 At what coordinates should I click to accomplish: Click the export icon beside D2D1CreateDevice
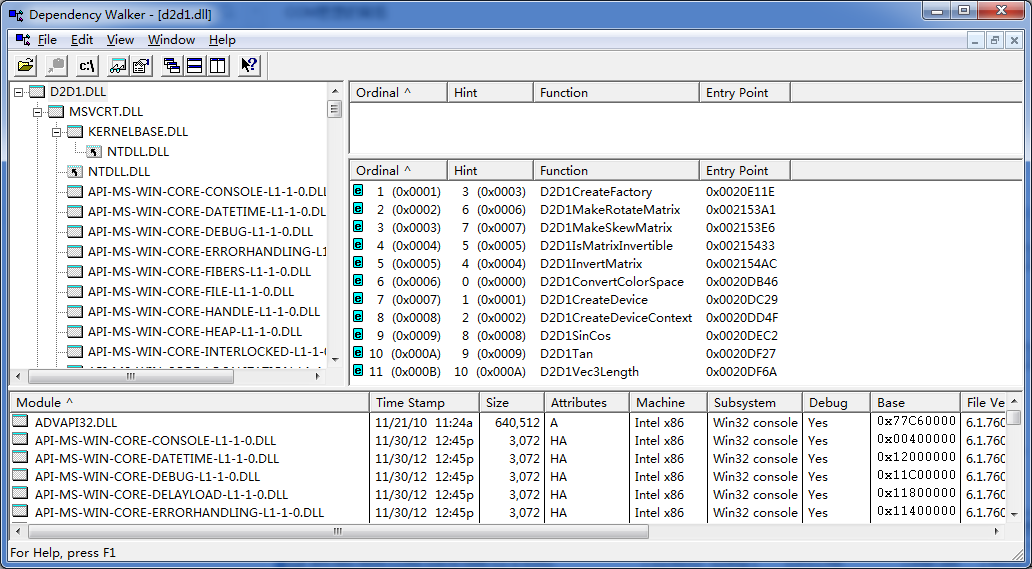(x=358, y=299)
